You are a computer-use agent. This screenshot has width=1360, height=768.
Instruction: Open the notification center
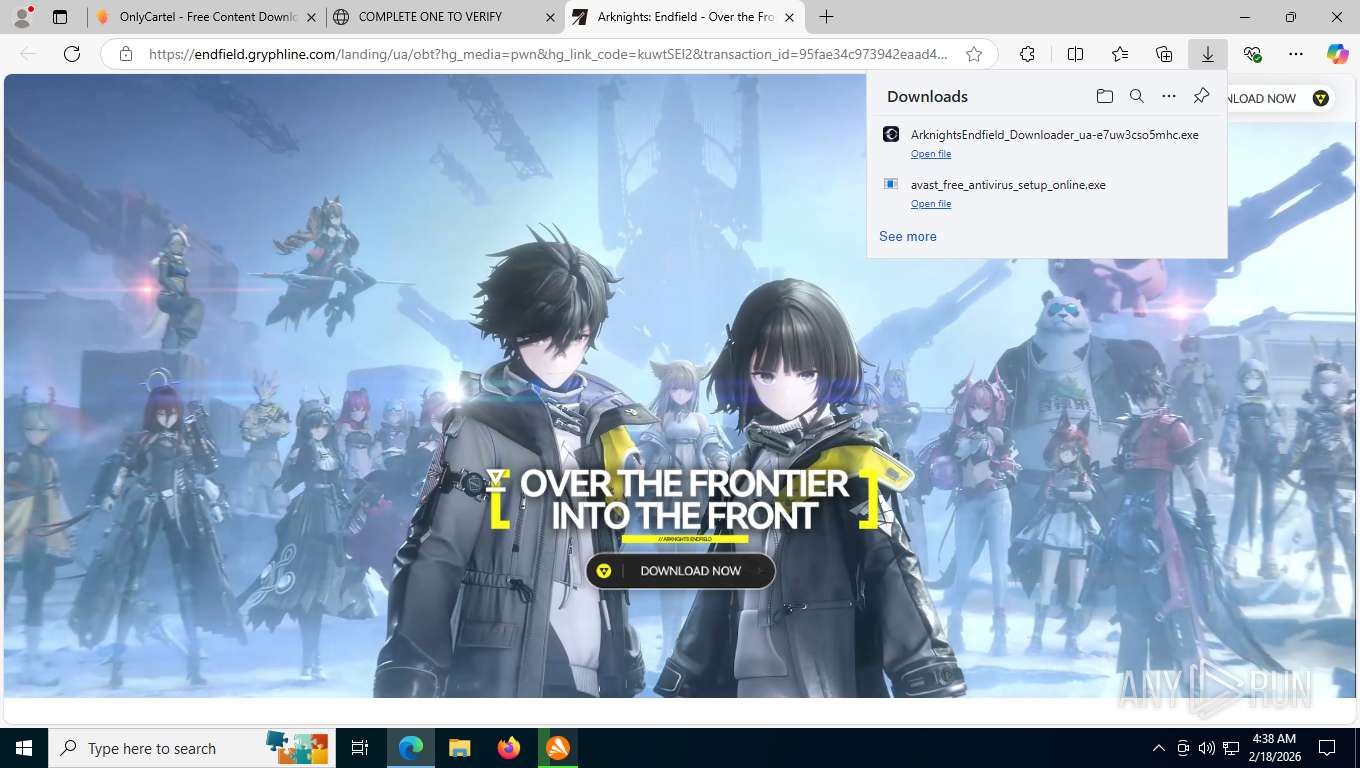(x=1327, y=748)
